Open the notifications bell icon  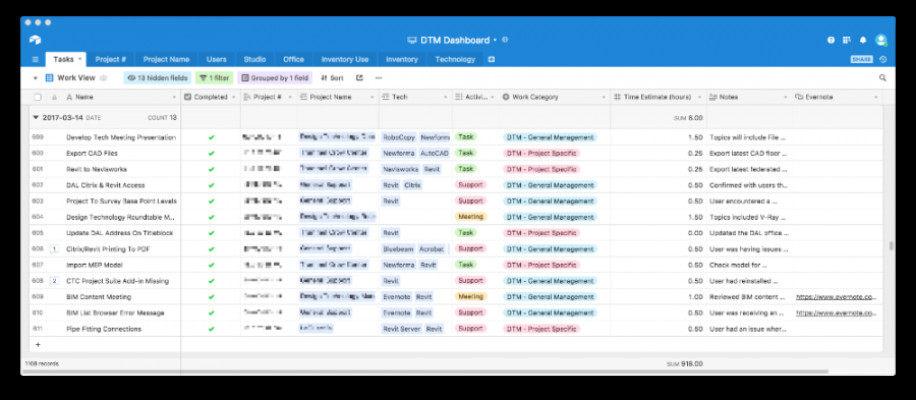coord(863,40)
